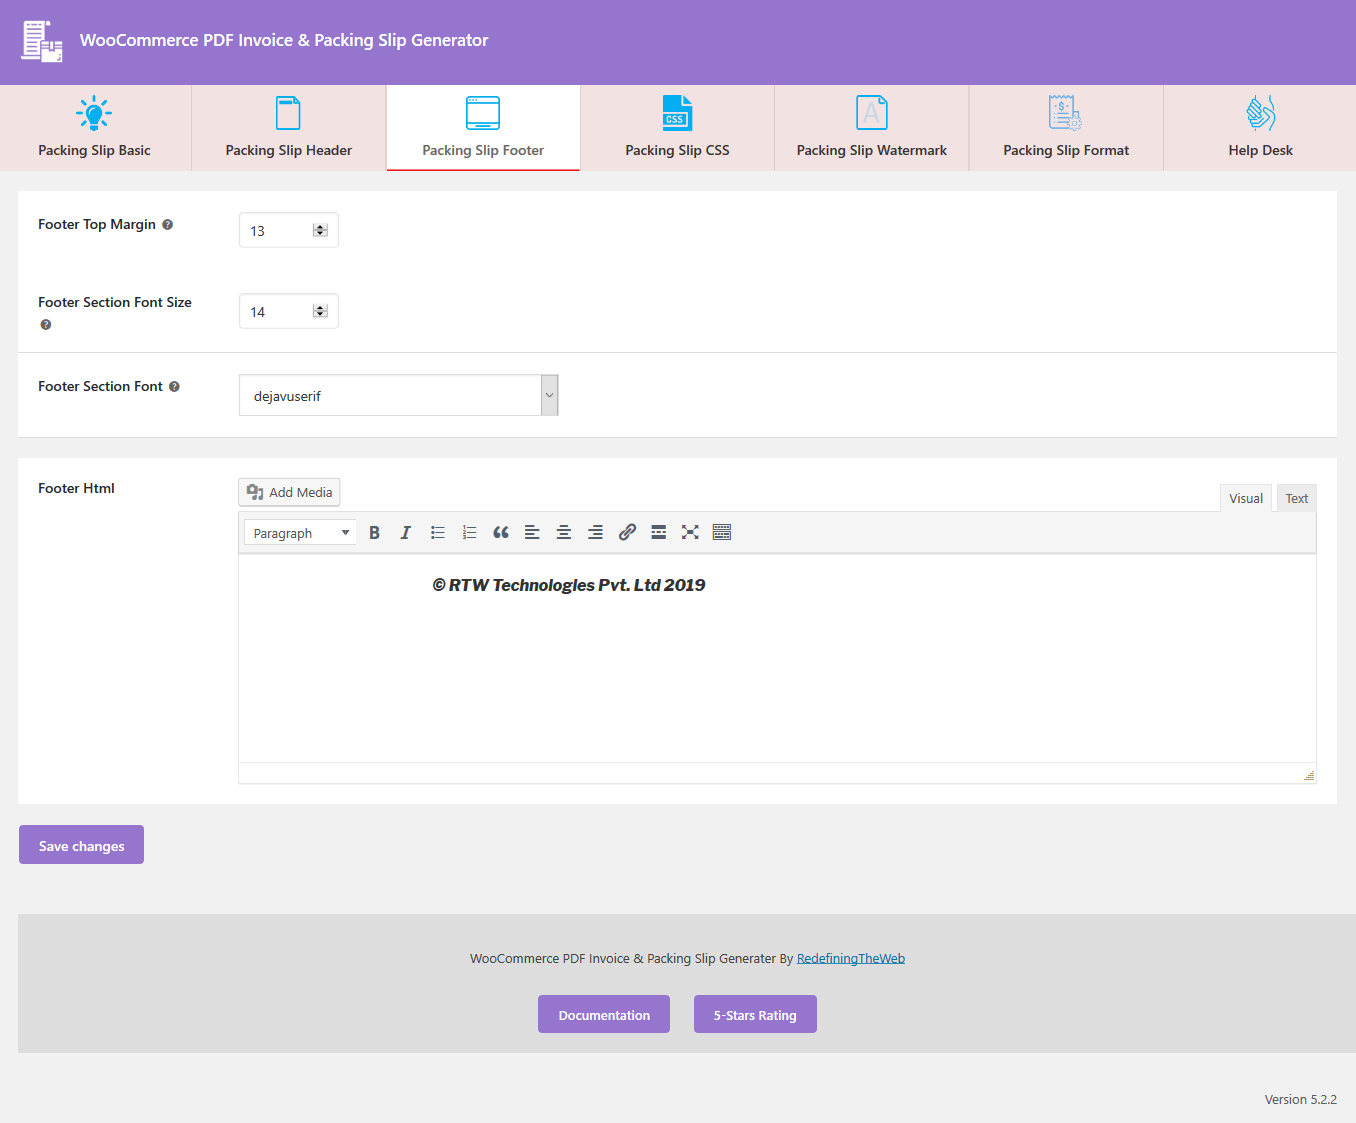Apply blockquote formatting
The height and width of the screenshot is (1123, 1356).
pyautogui.click(x=501, y=532)
